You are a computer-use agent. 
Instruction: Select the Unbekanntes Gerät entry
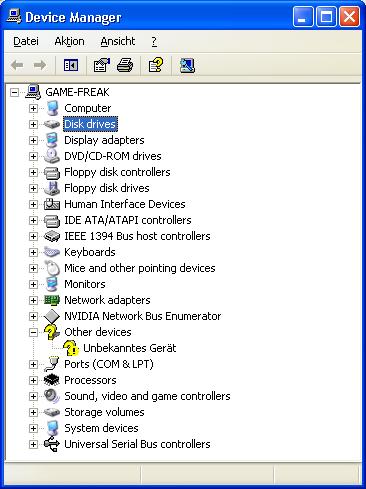pos(129,348)
